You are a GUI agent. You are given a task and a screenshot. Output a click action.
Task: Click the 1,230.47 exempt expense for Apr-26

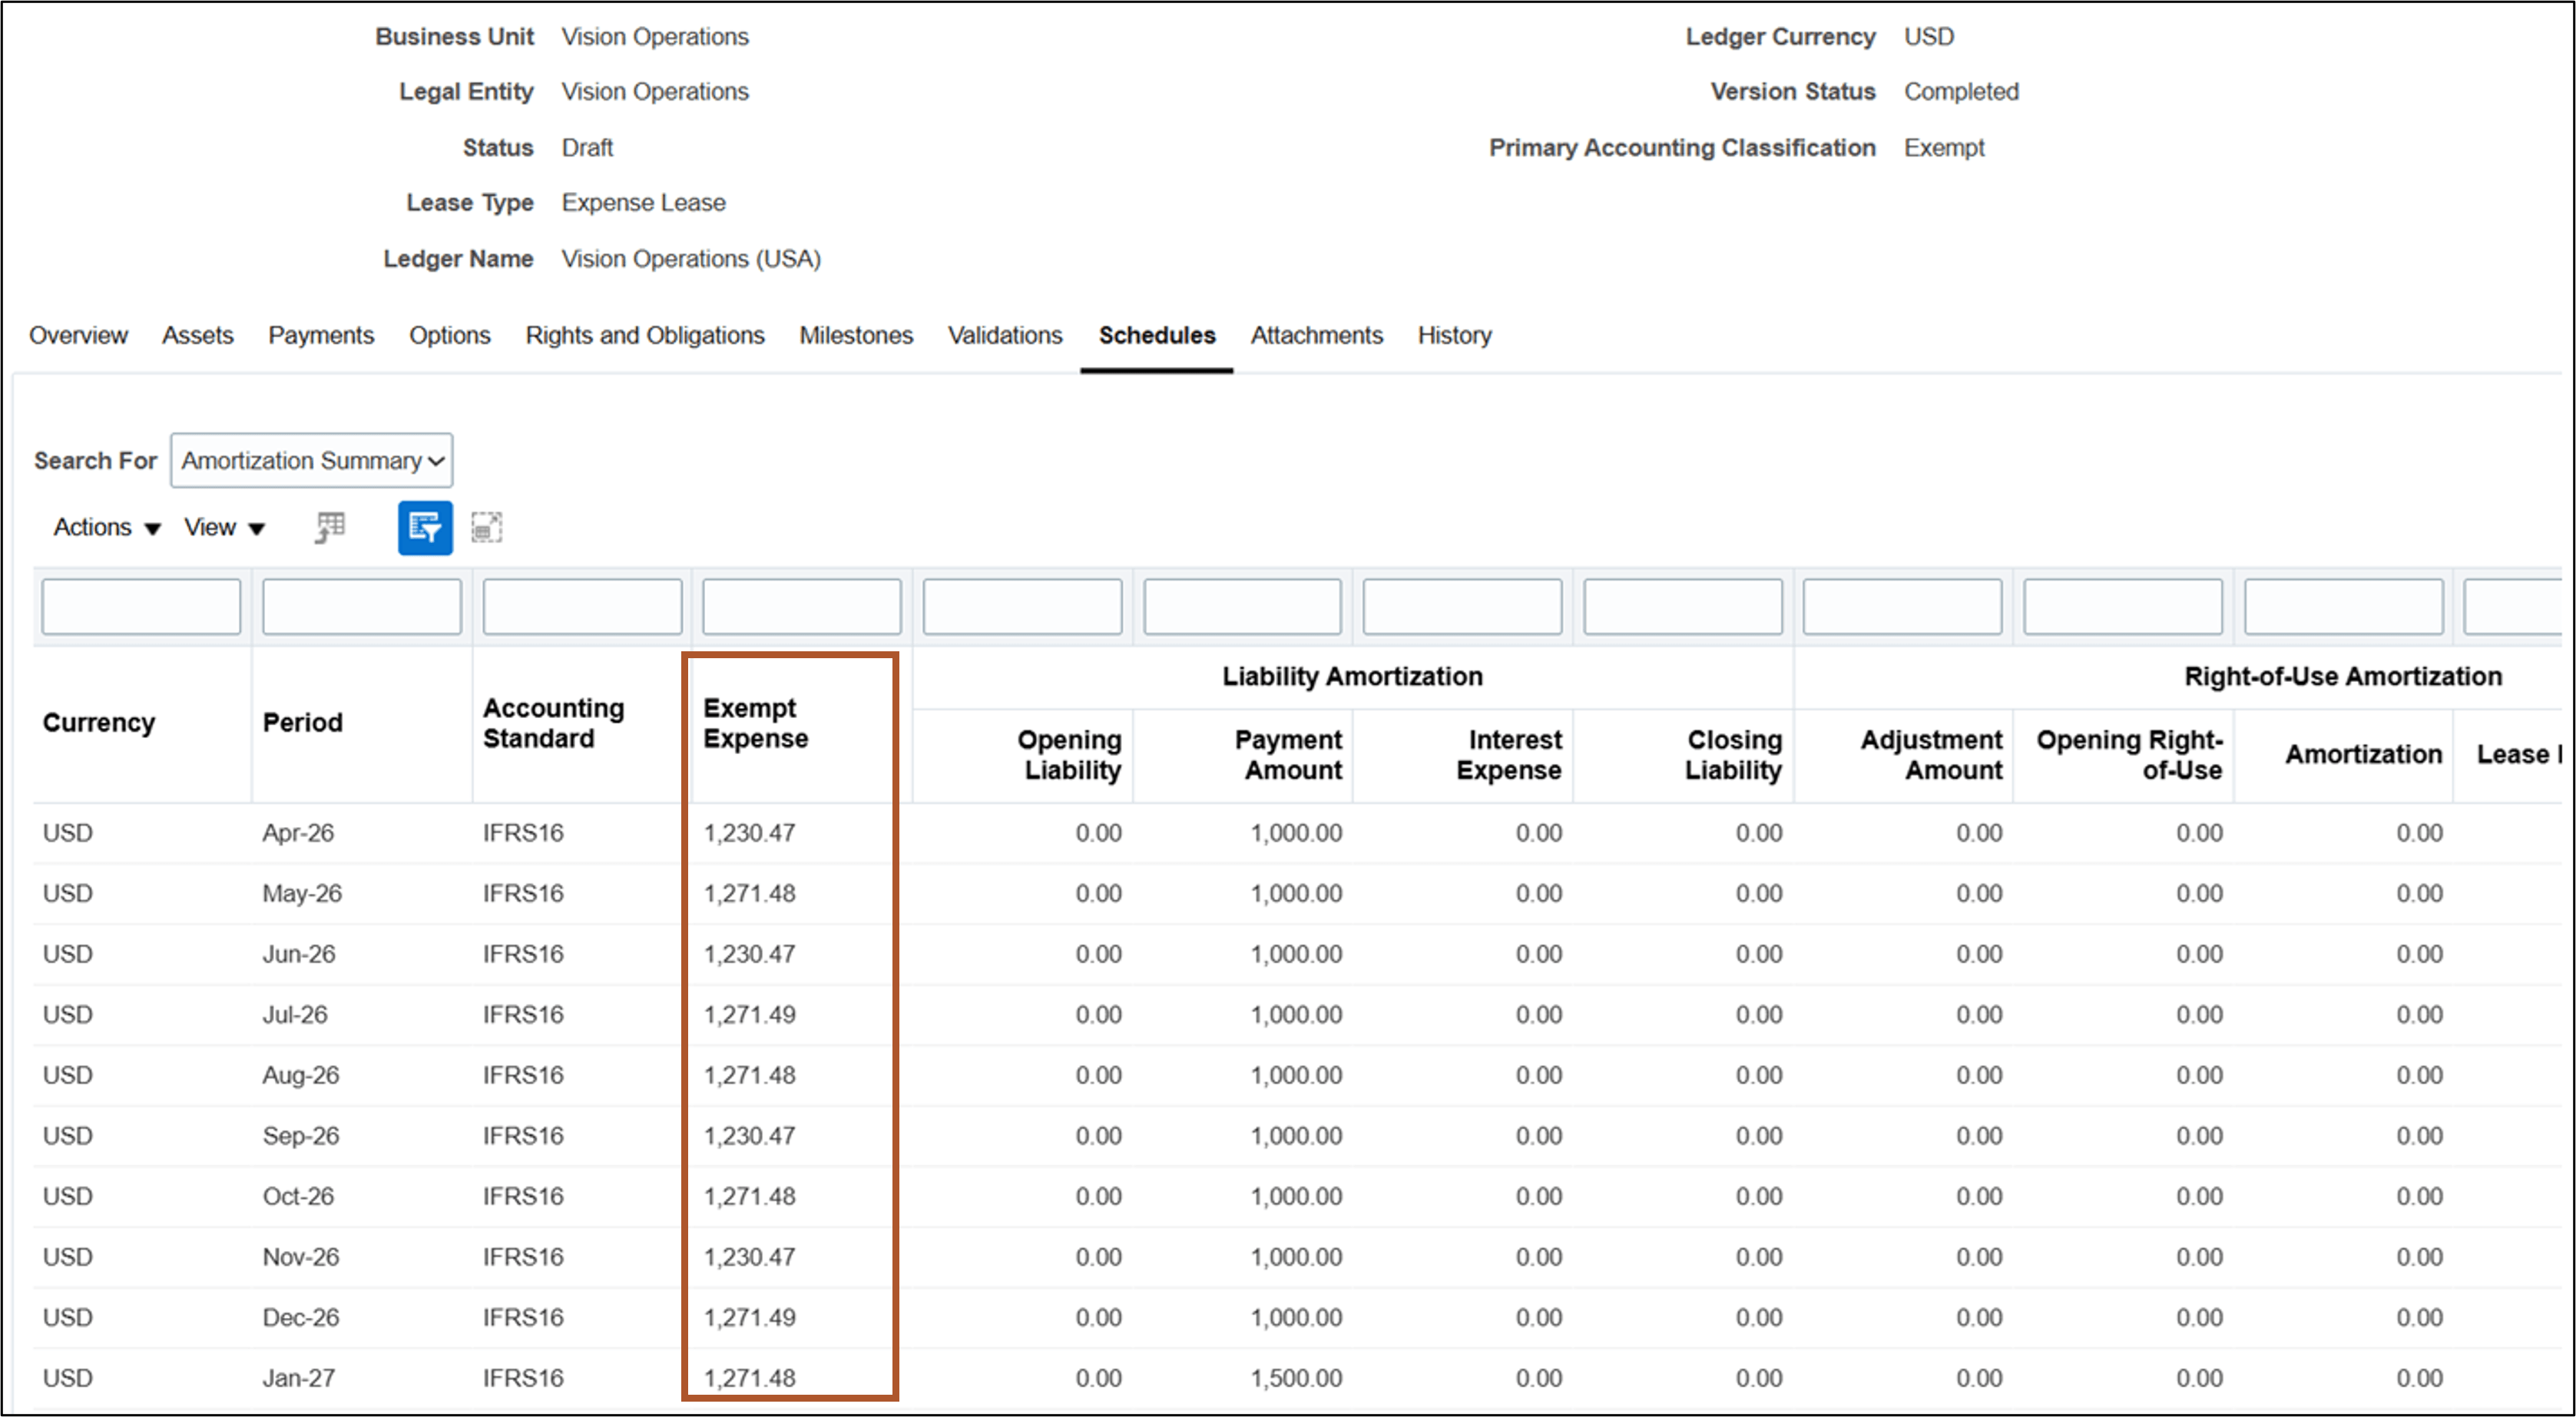[750, 833]
